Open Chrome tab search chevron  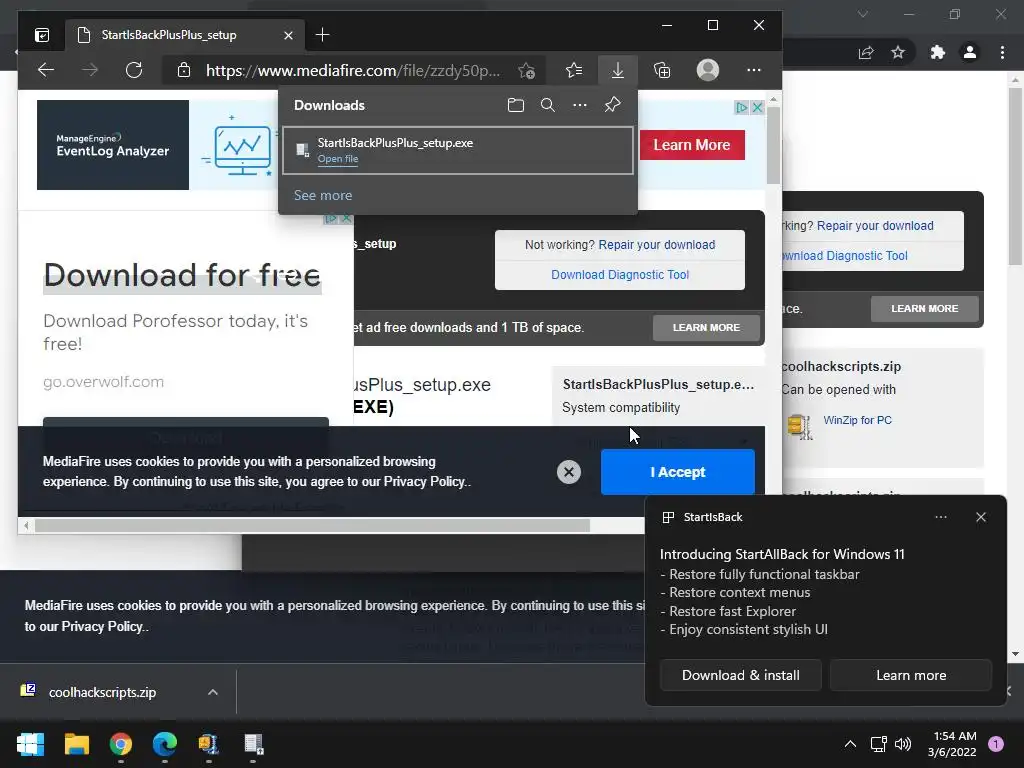[863, 14]
